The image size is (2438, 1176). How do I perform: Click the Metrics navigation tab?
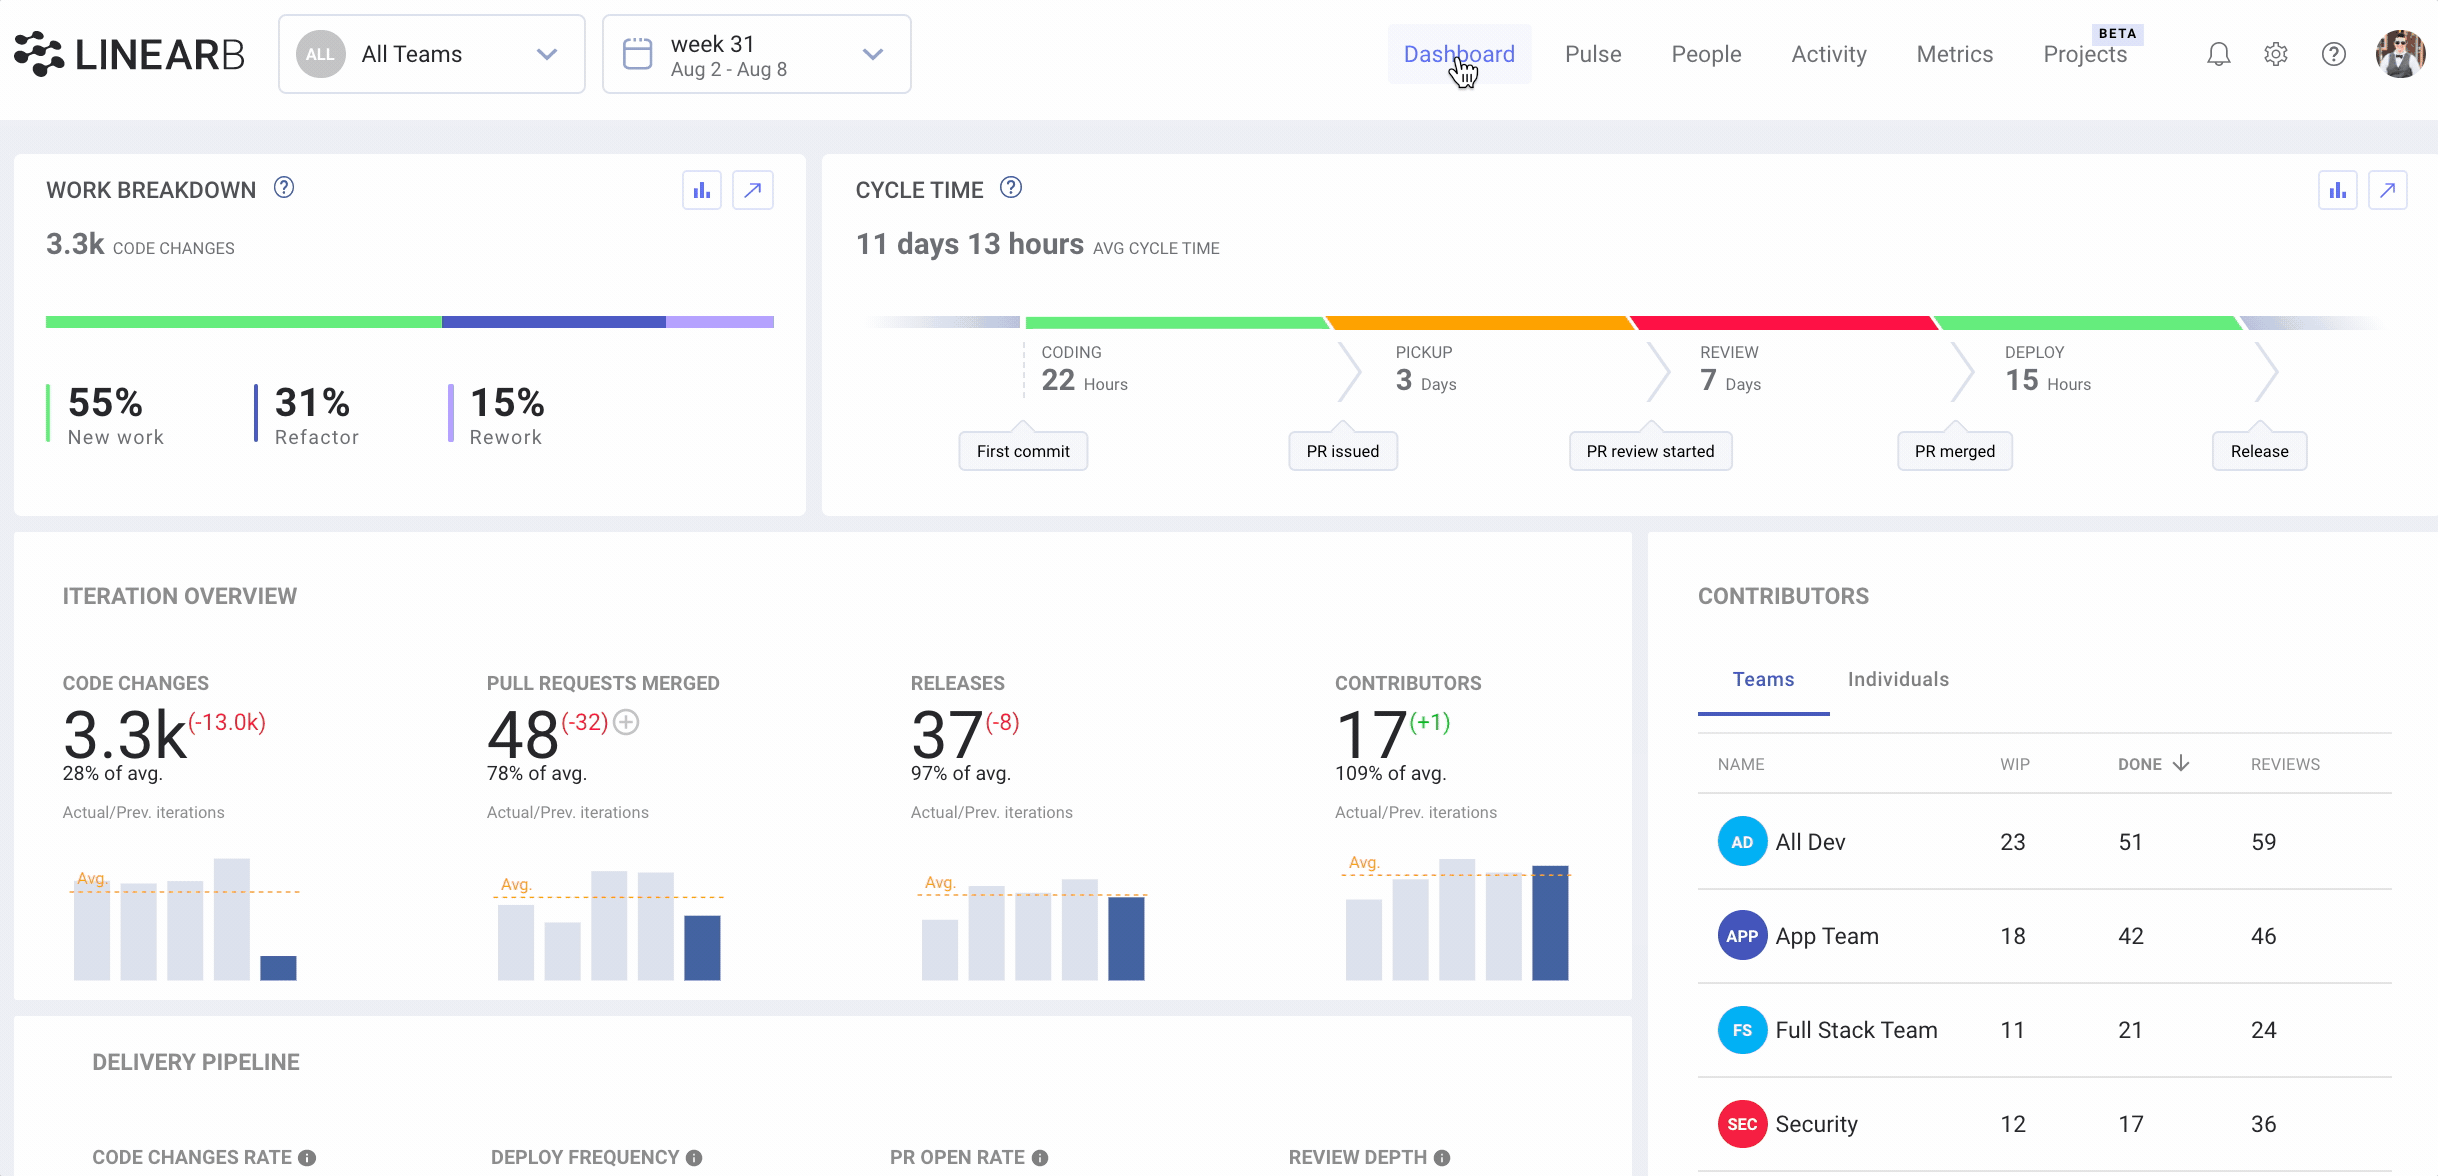(1954, 54)
